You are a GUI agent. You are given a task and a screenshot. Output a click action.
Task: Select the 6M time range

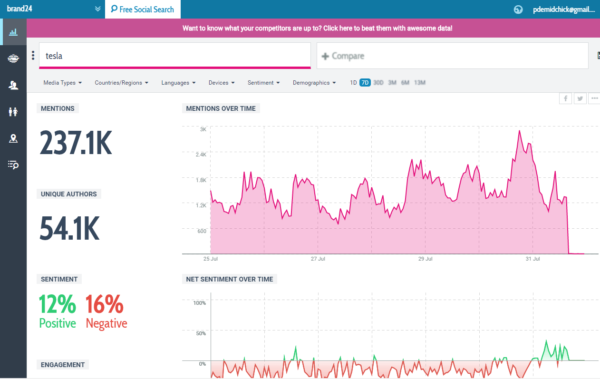[x=405, y=83]
